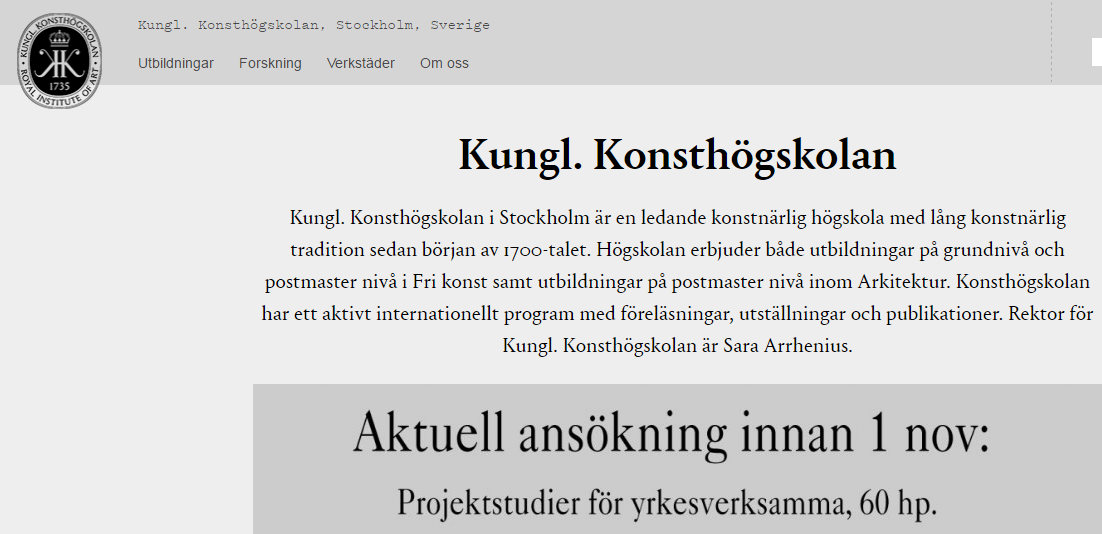1102x534 pixels.
Task: Click Projektstudier för yrkesverksamma, 60 hp text
Action: [667, 503]
